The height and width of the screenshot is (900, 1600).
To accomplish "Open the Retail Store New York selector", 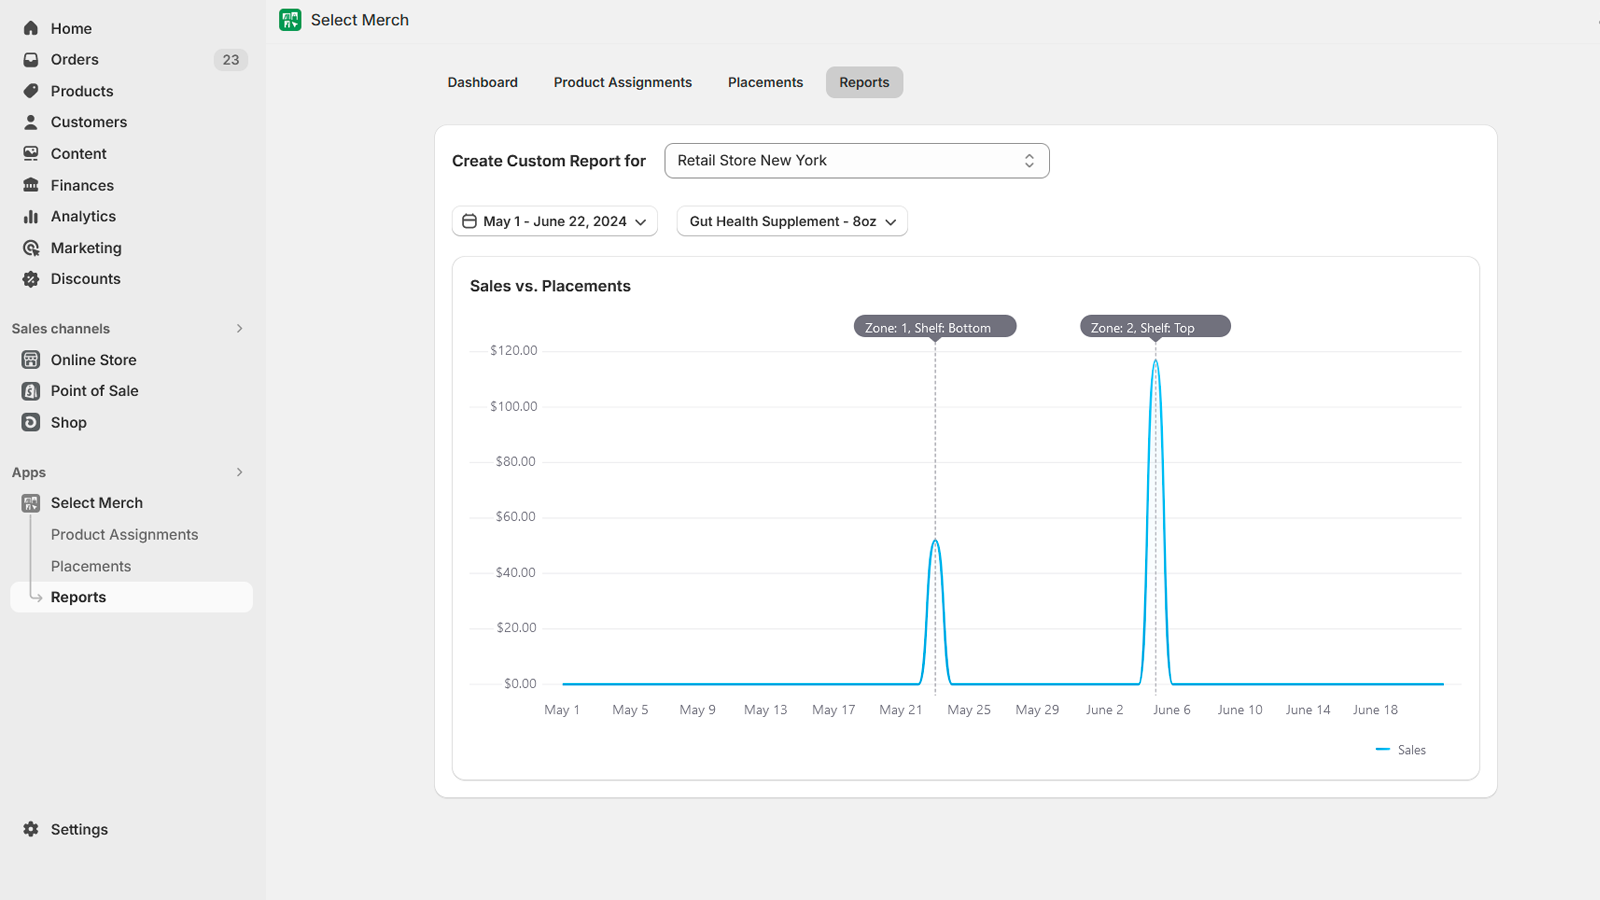I will coord(856,161).
